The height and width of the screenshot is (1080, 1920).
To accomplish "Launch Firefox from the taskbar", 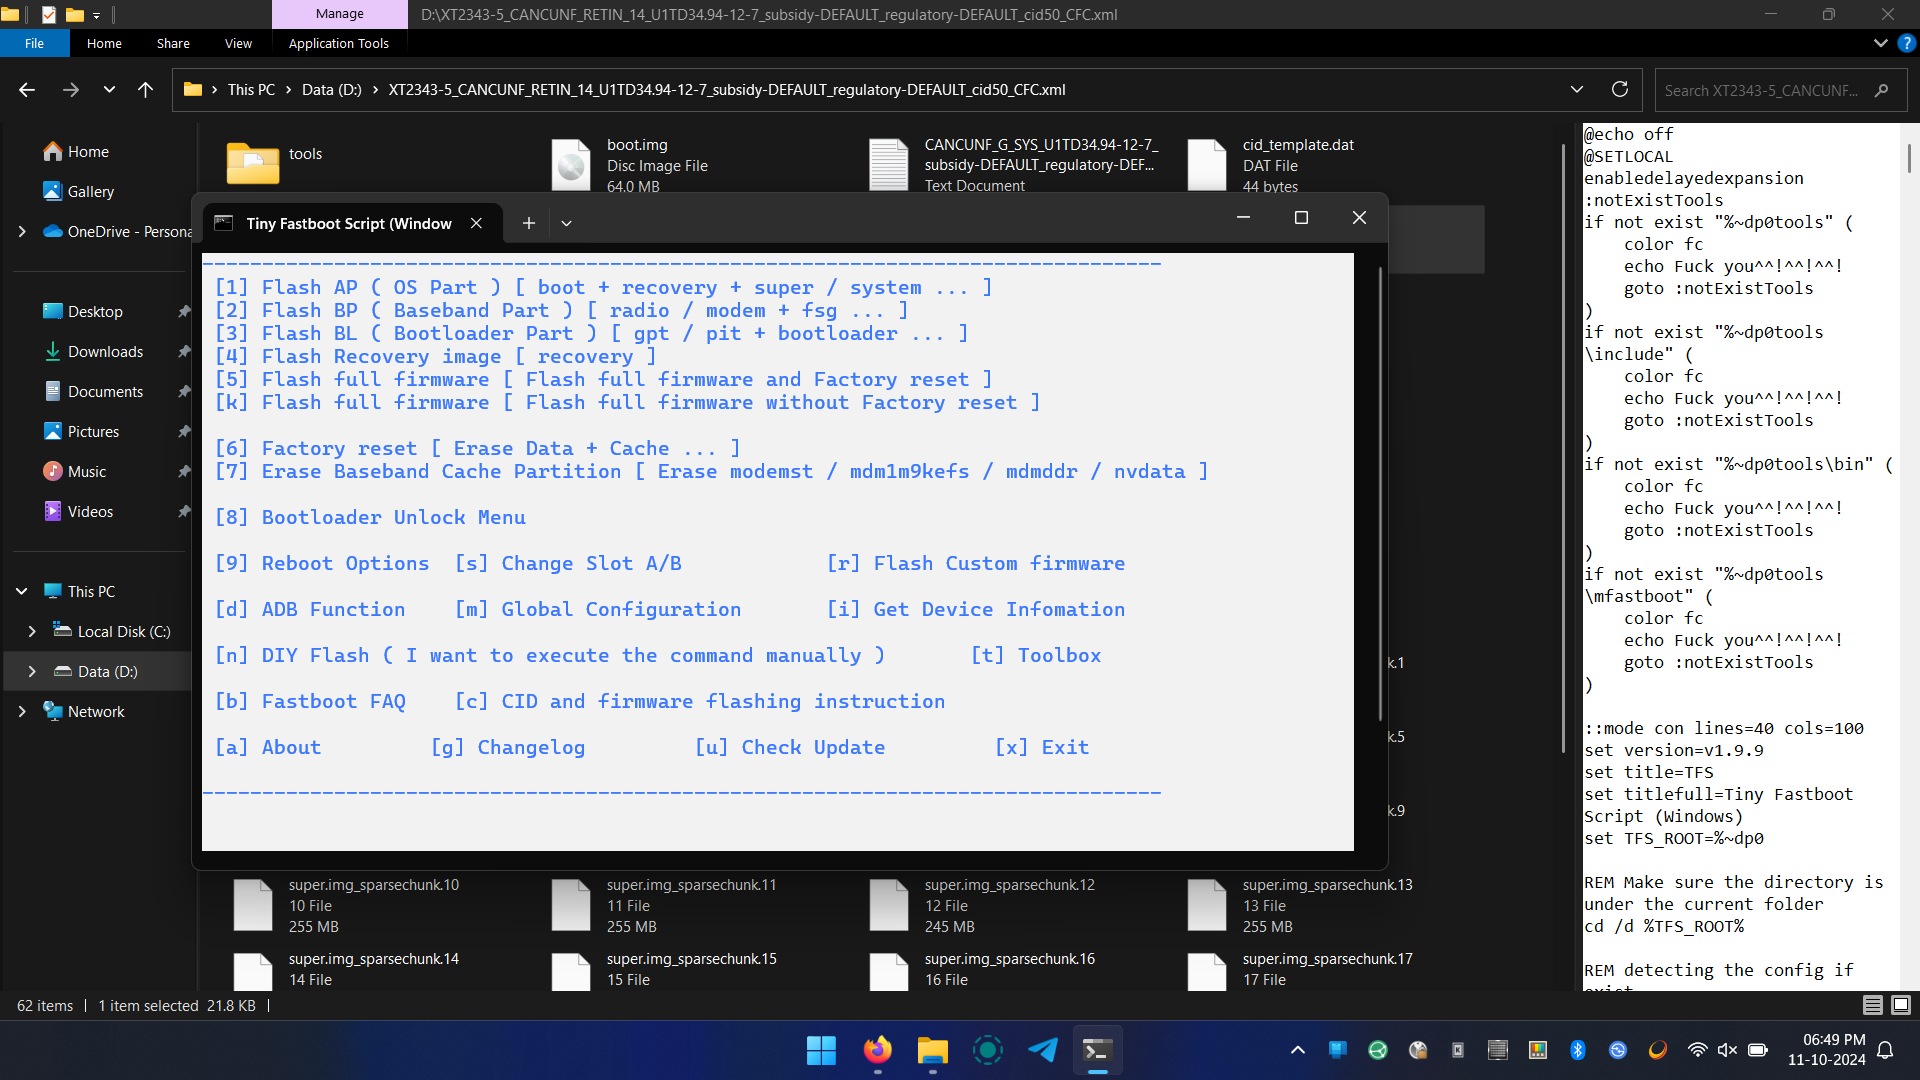I will [877, 1051].
